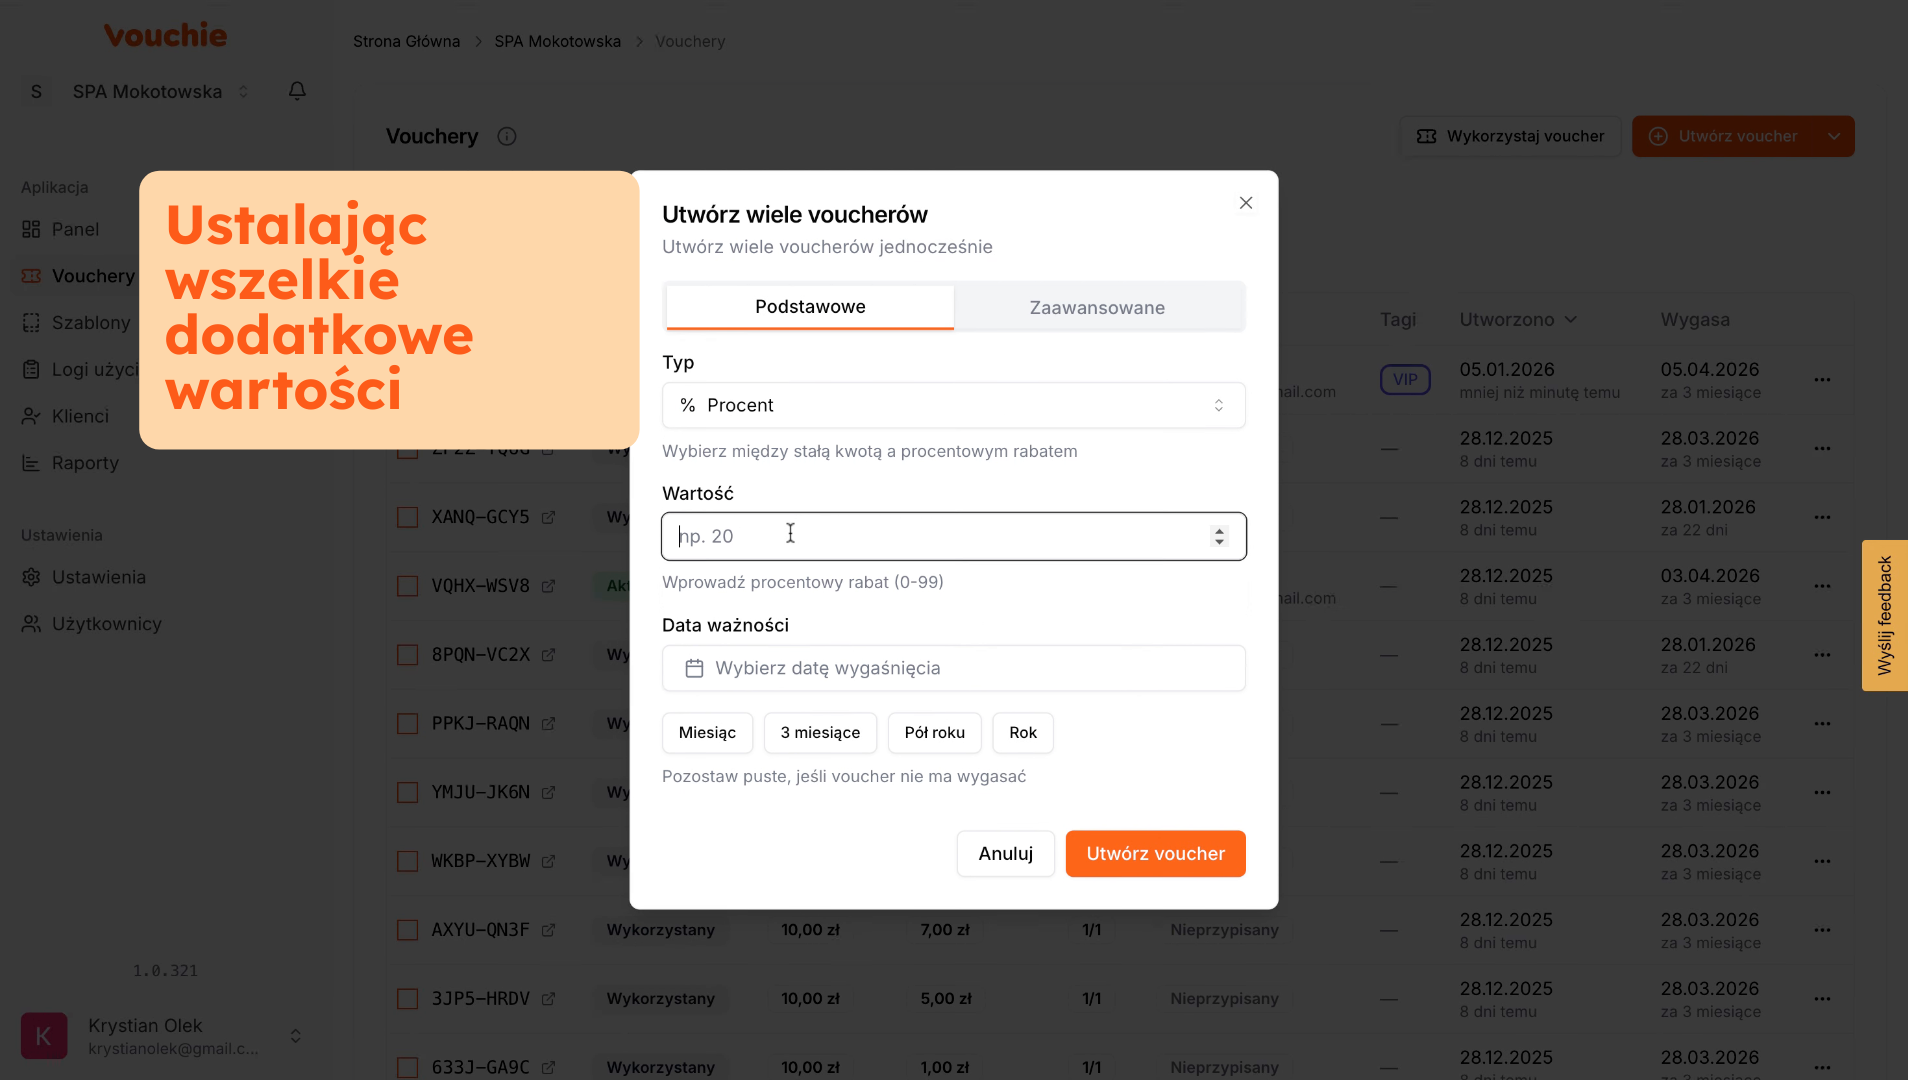The height and width of the screenshot is (1080, 1908).
Task: Click the info icon next to Vouchery heading
Action: click(507, 137)
